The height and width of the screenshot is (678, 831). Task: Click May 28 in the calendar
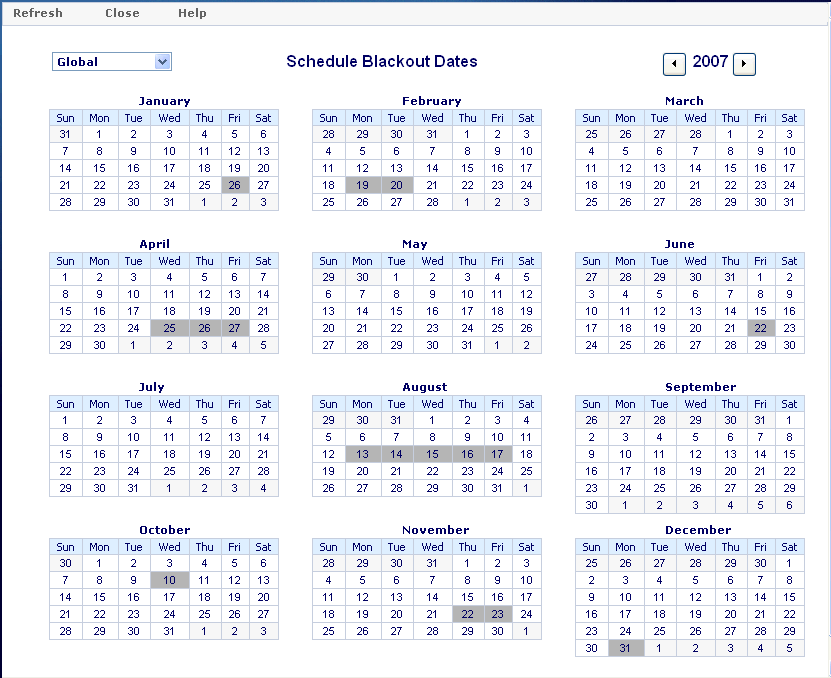(x=363, y=345)
